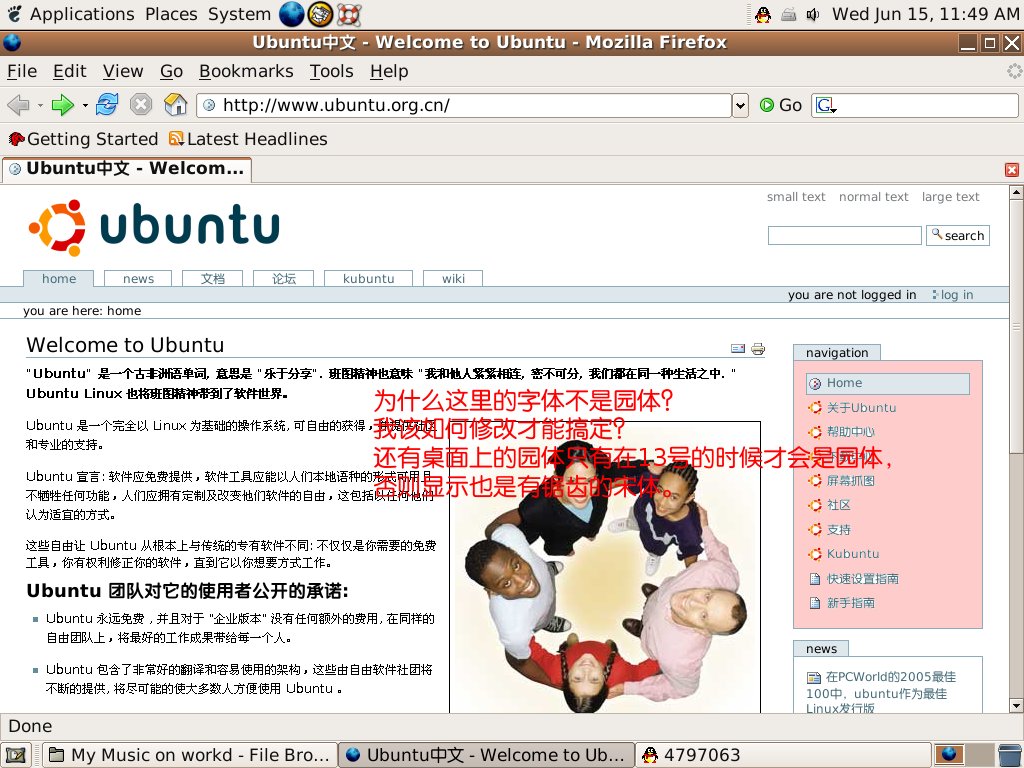This screenshot has height=768, width=1024.
Task: Switch to the 4797063 taskbar window
Action: pos(782,755)
